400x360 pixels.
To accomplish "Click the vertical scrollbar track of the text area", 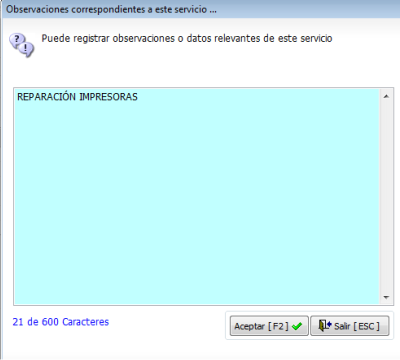I will point(386,197).
